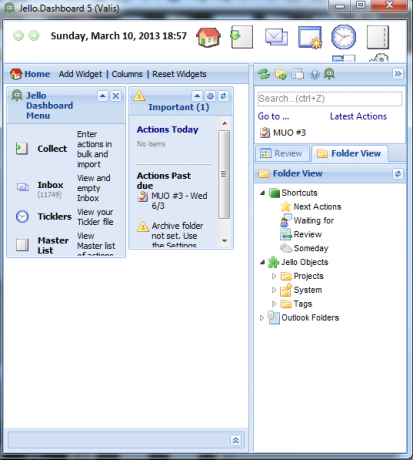Open the house-shaped Home toolbar icon
The image size is (413, 460).
pyautogui.click(x=208, y=37)
